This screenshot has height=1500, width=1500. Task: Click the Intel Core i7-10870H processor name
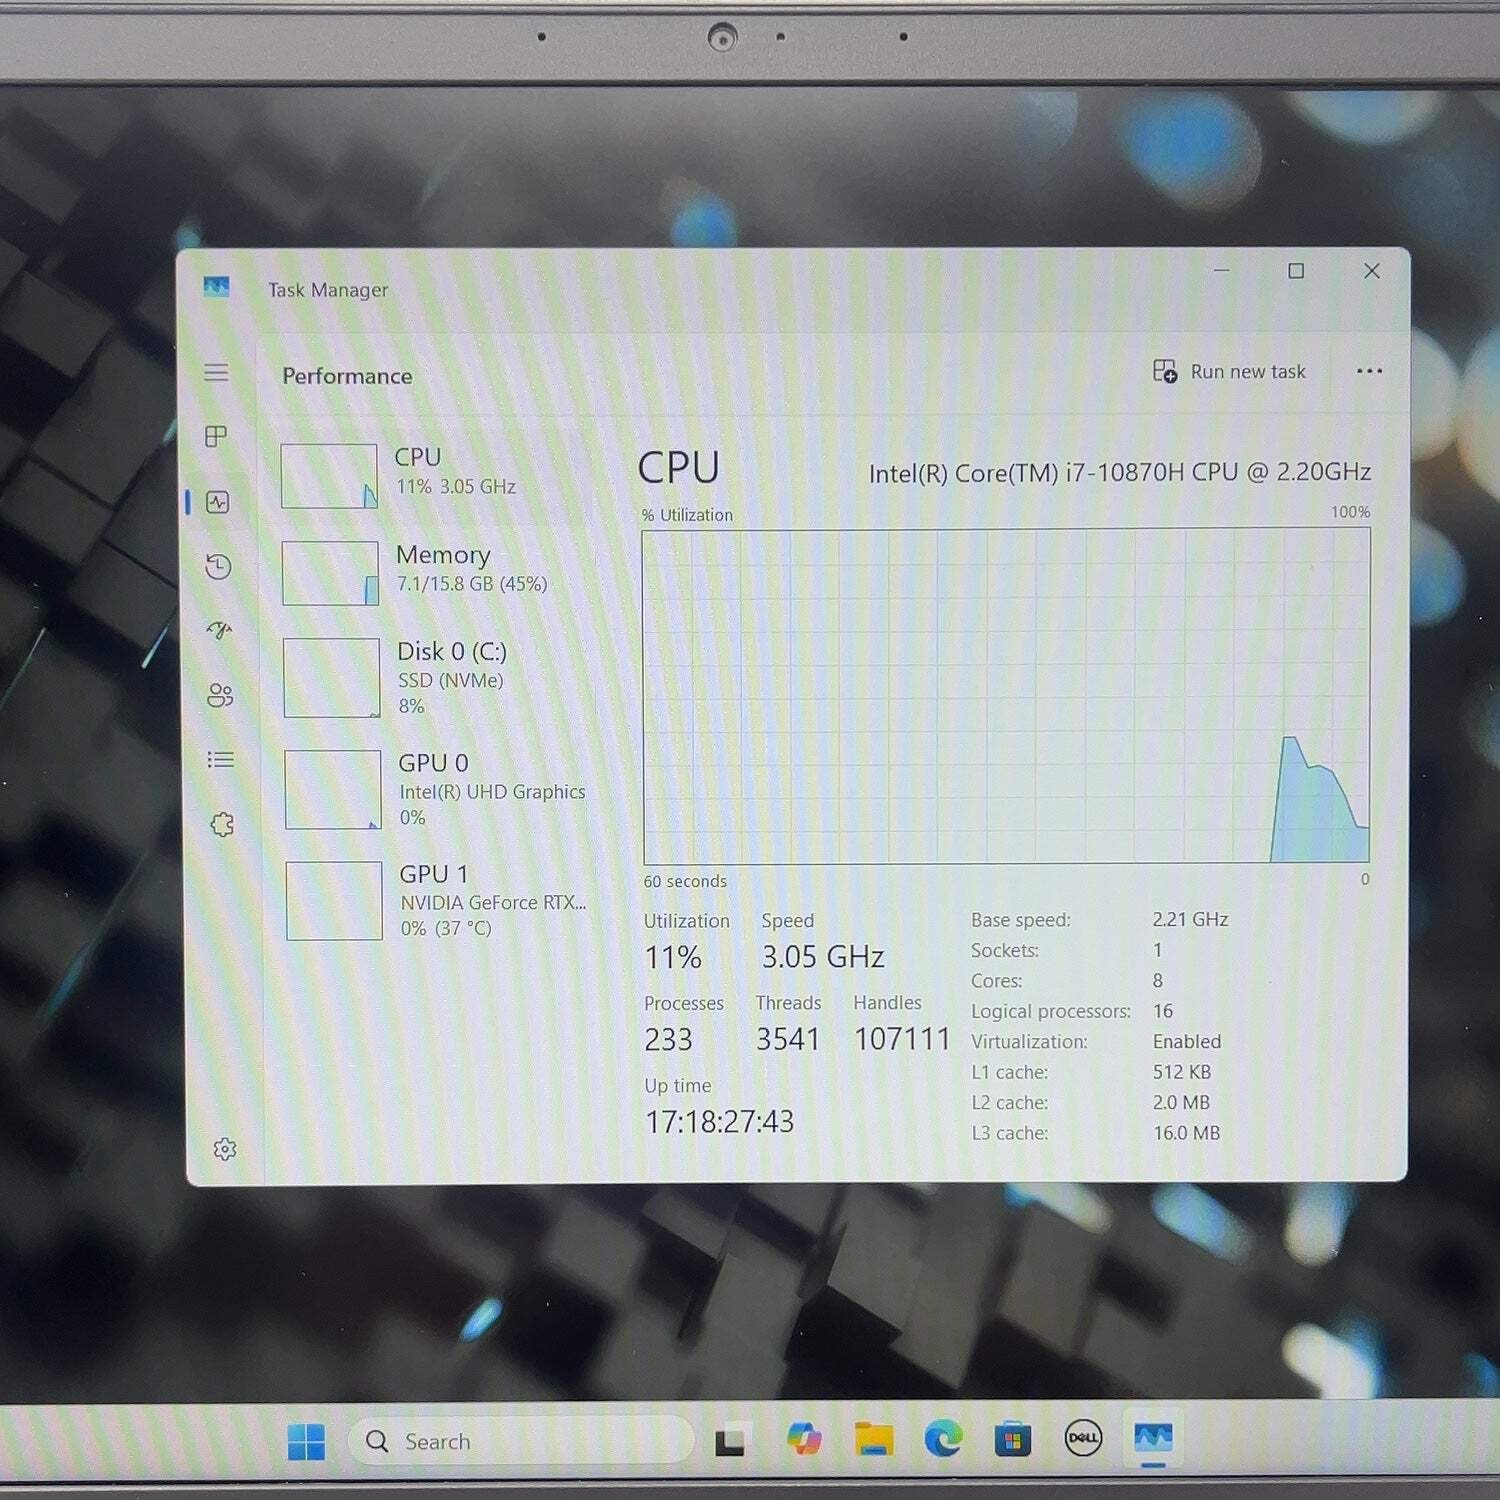1119,472
